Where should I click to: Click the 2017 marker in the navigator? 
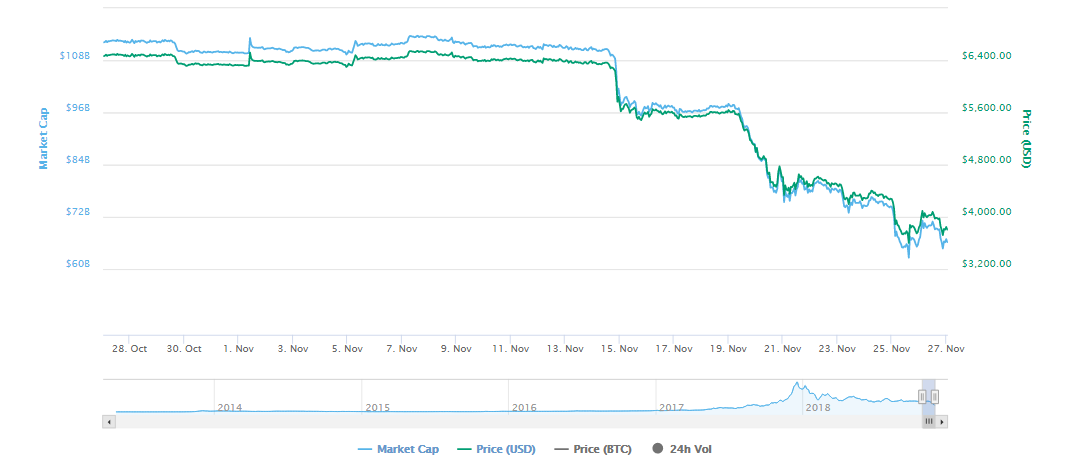(671, 407)
